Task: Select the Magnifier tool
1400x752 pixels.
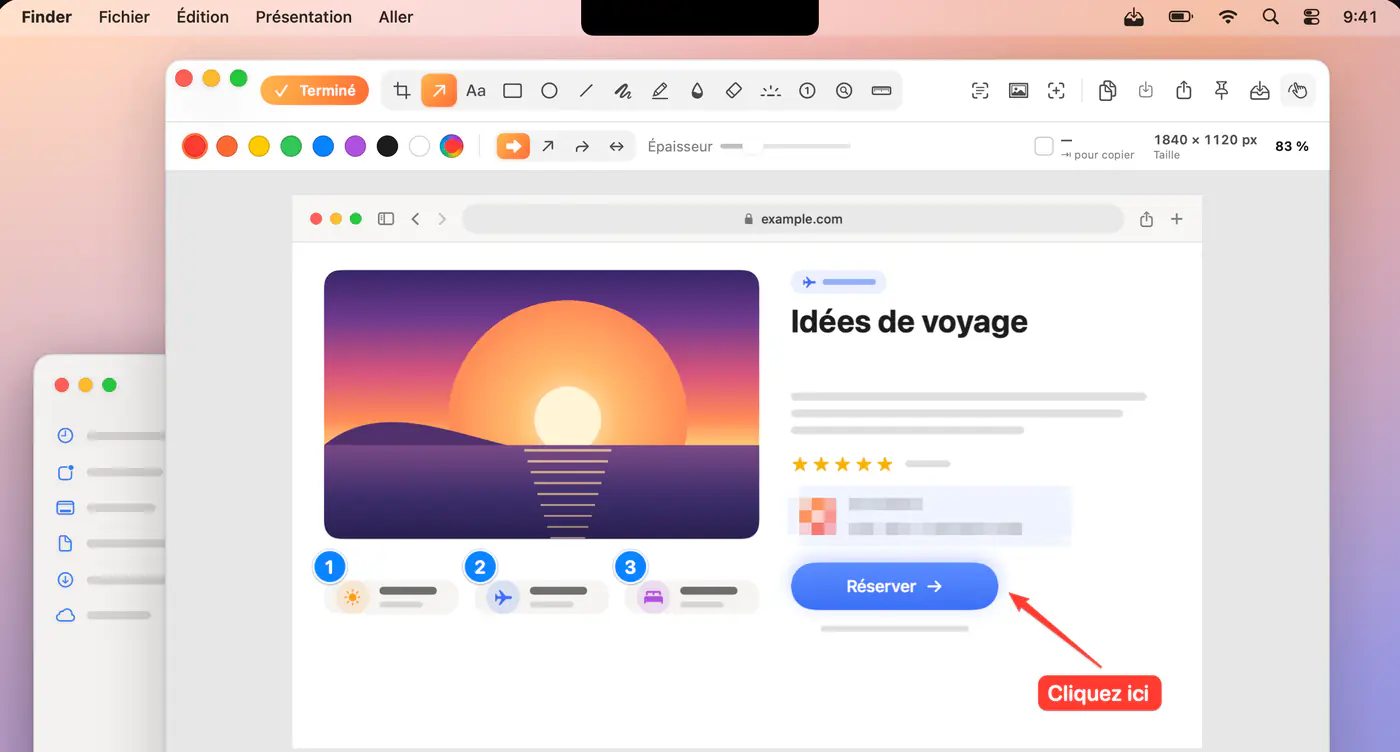Action: [844, 91]
